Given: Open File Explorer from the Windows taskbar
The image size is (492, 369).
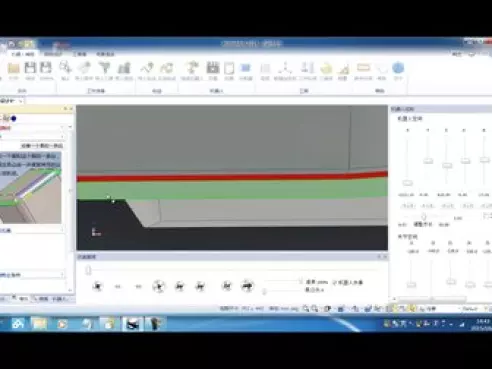Looking at the screenshot, I should [39, 324].
